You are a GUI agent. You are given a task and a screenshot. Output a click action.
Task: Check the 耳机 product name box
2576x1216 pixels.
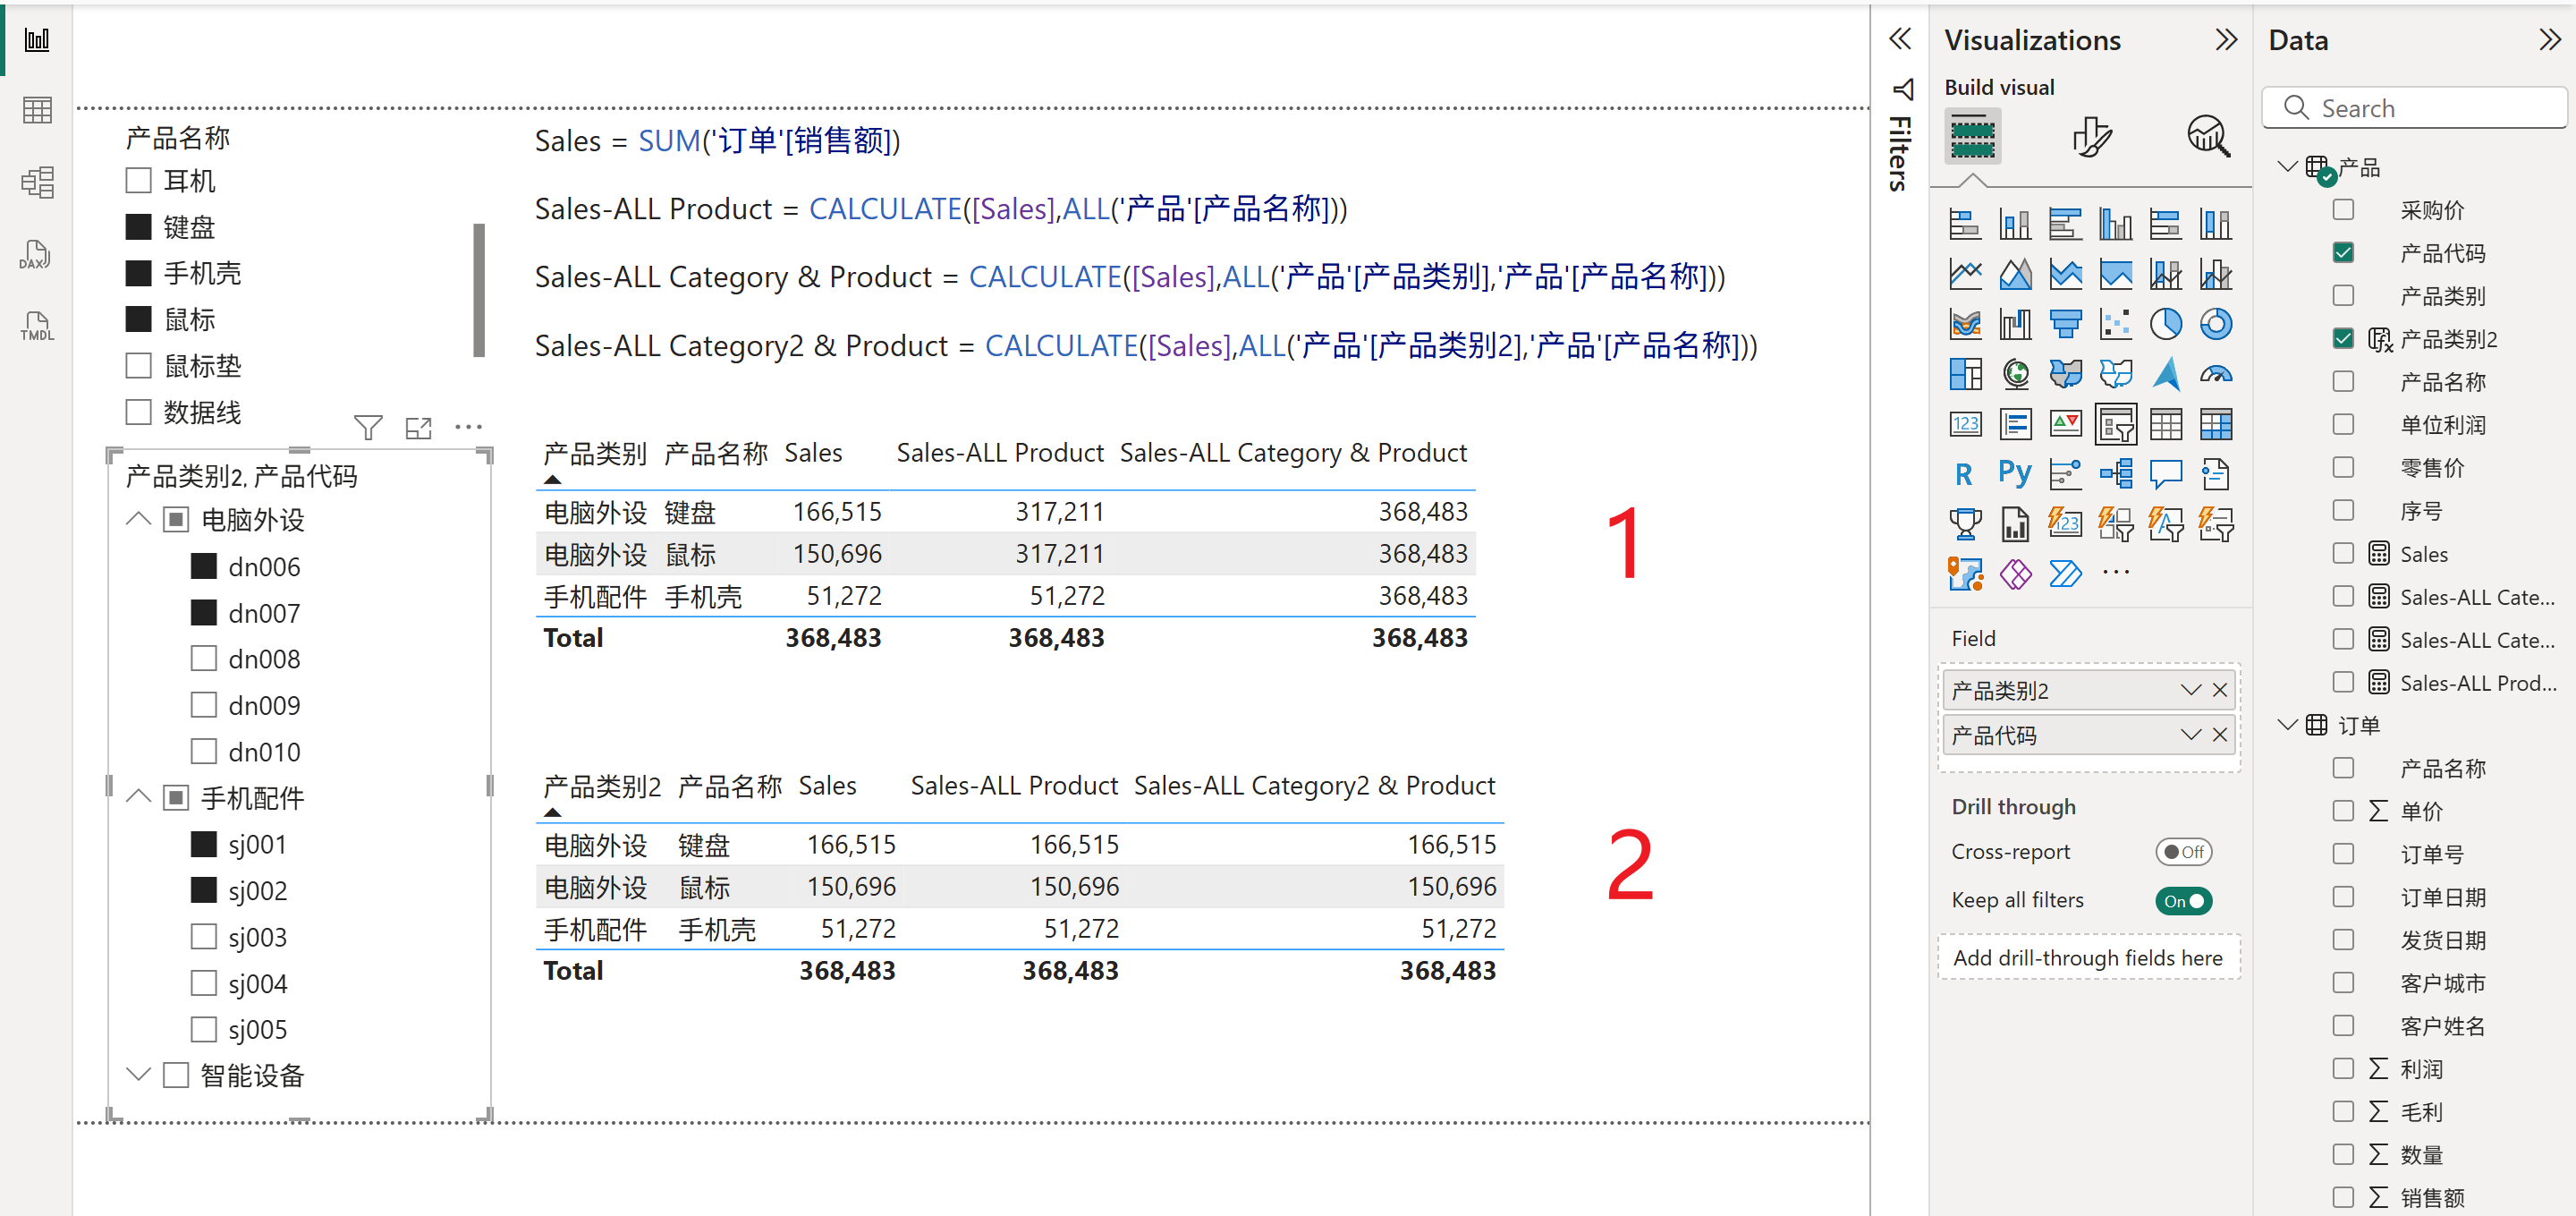click(x=139, y=181)
